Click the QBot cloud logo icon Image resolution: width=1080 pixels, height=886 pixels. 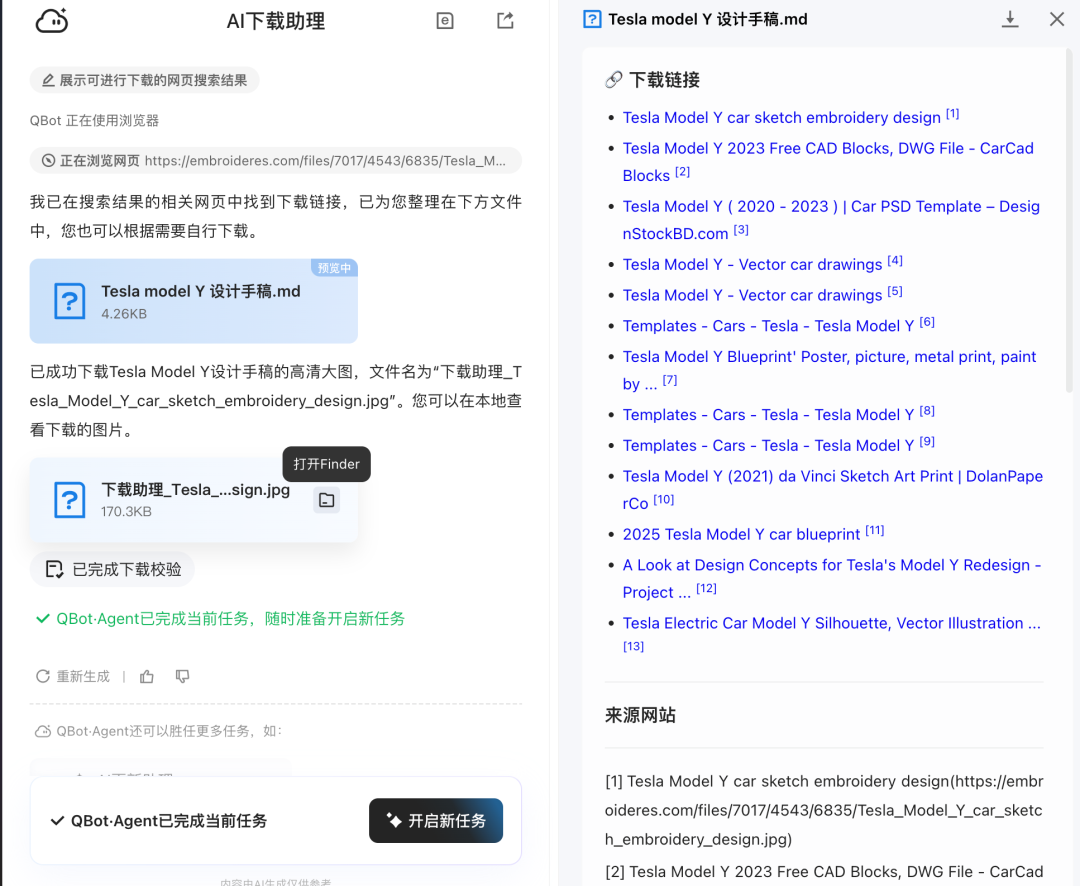(x=51, y=21)
